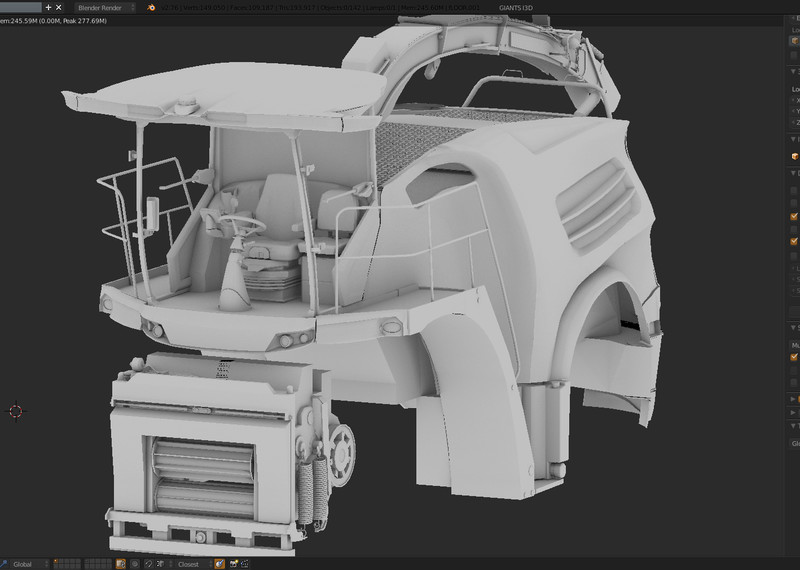Screen dimensions: 800x570
Task: Click the OpenGL render animation clapper icon
Action: [x=245, y=564]
